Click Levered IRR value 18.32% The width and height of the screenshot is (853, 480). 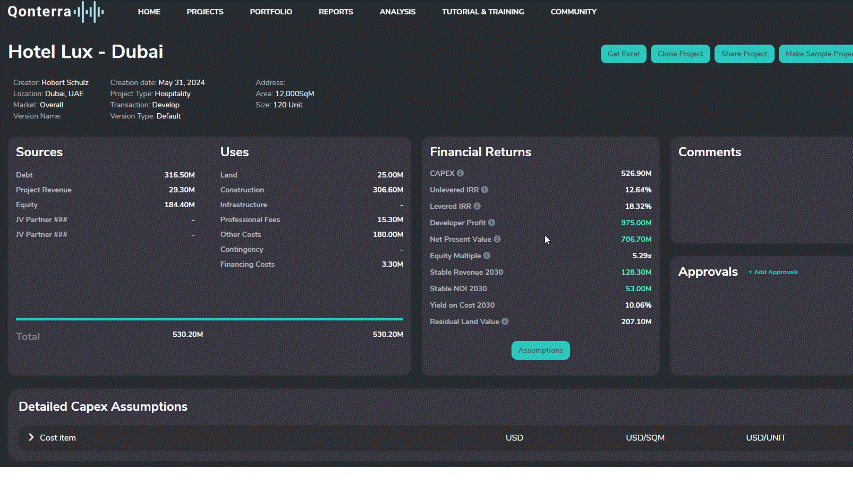tap(638, 206)
